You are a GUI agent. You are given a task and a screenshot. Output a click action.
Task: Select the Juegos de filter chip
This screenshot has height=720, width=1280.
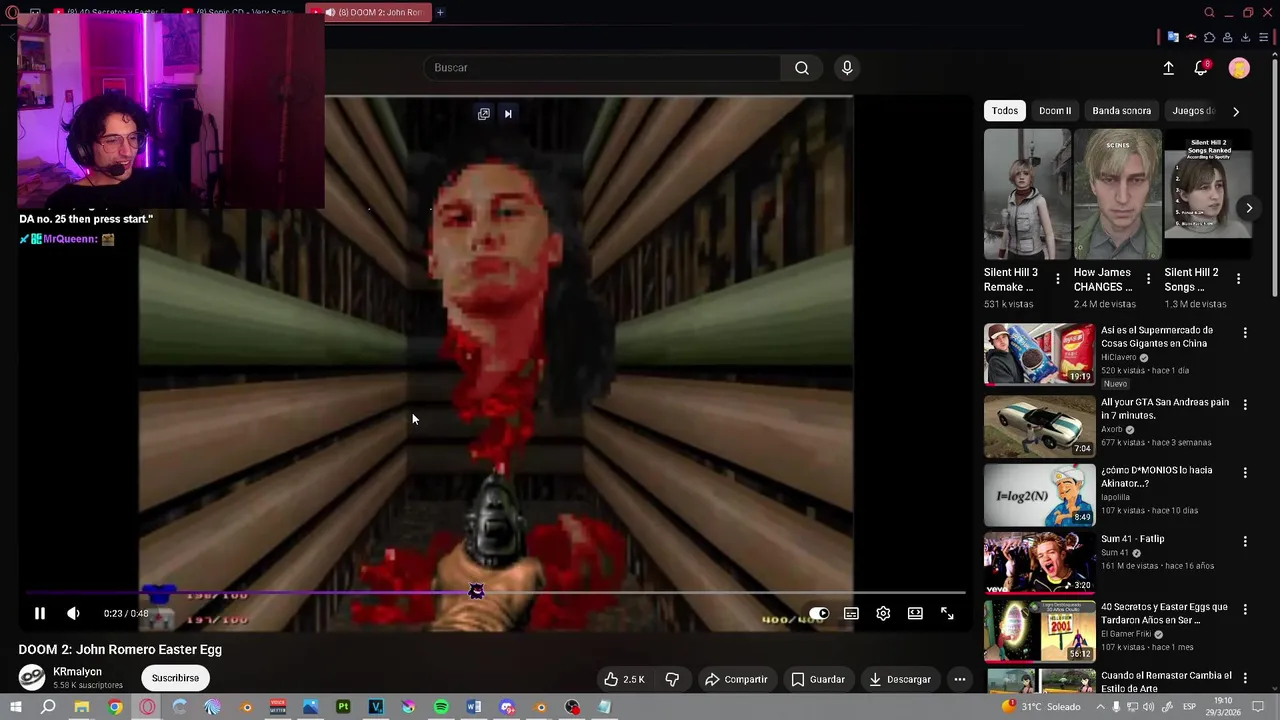(x=1194, y=111)
